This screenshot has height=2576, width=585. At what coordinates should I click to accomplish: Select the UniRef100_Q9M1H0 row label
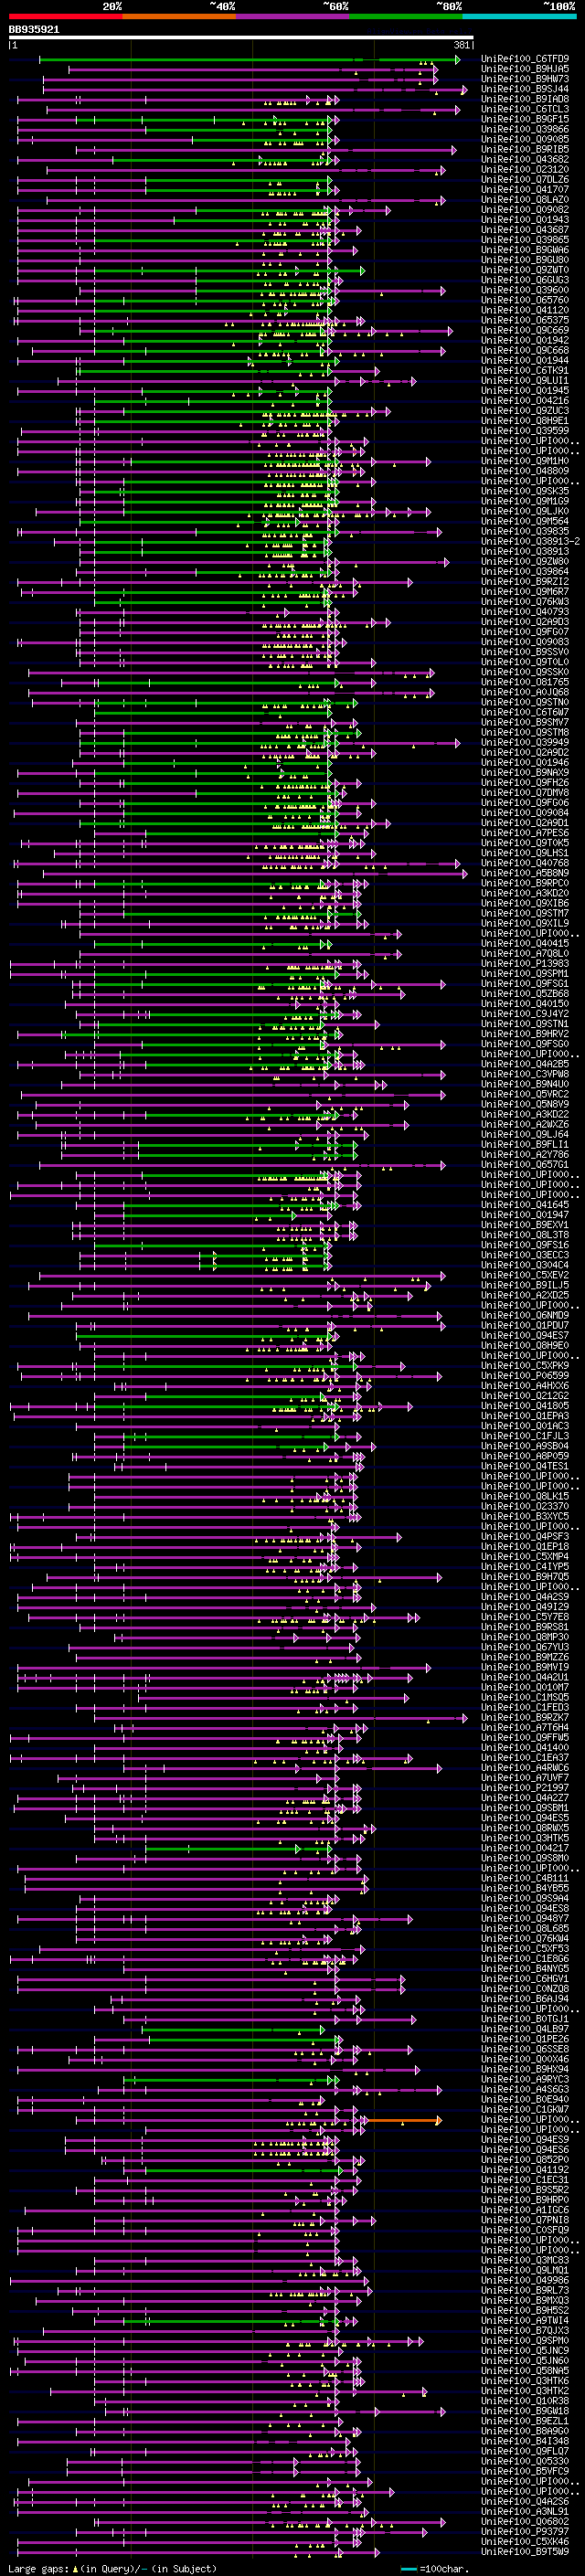pos(525,461)
